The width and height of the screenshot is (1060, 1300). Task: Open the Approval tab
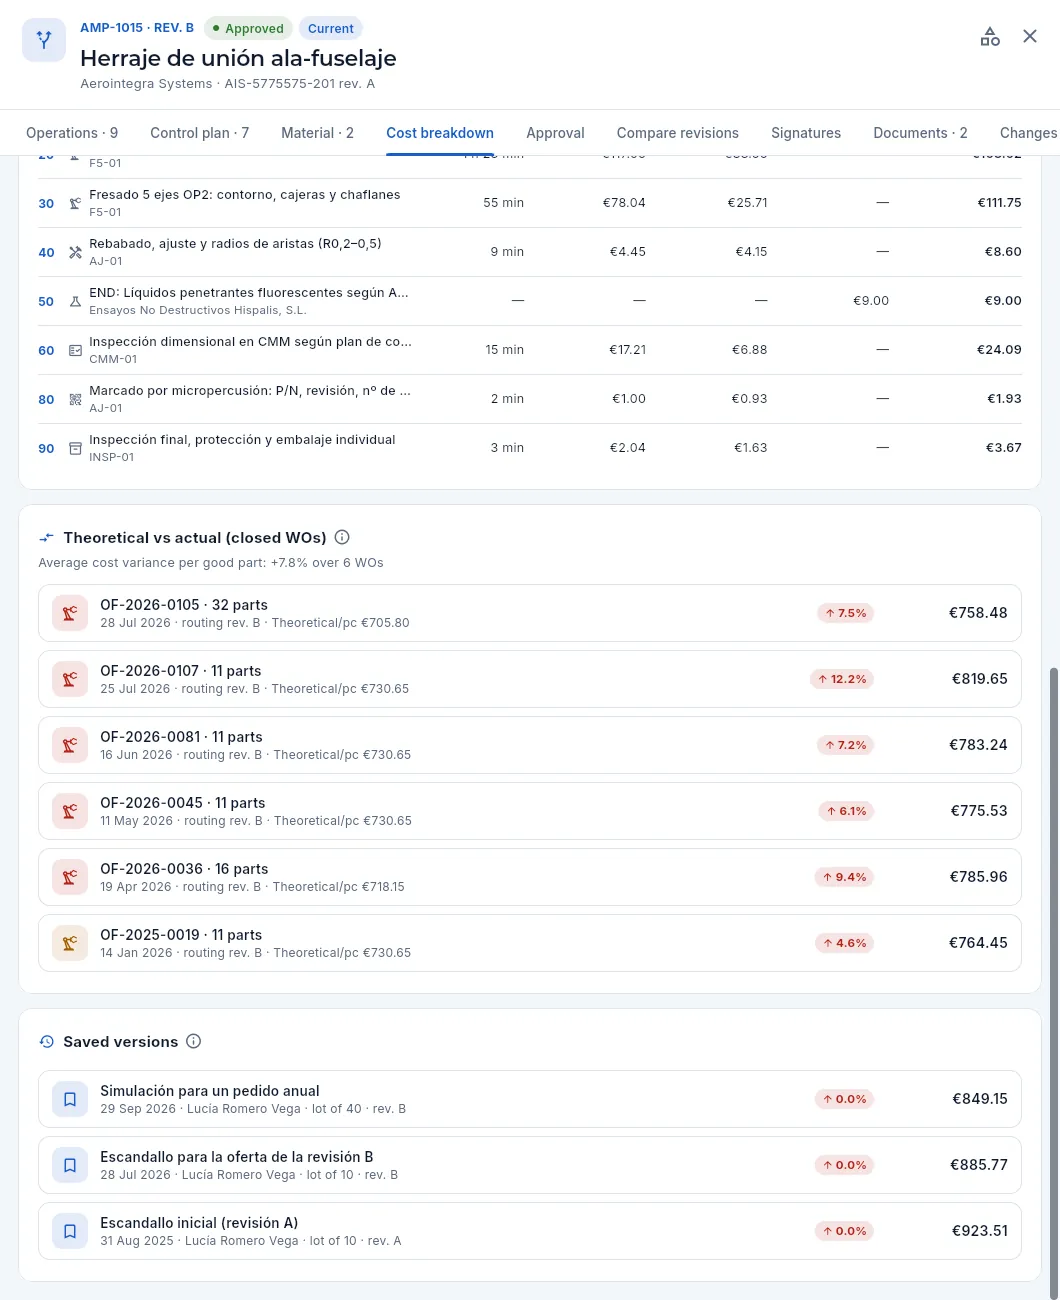coord(555,133)
